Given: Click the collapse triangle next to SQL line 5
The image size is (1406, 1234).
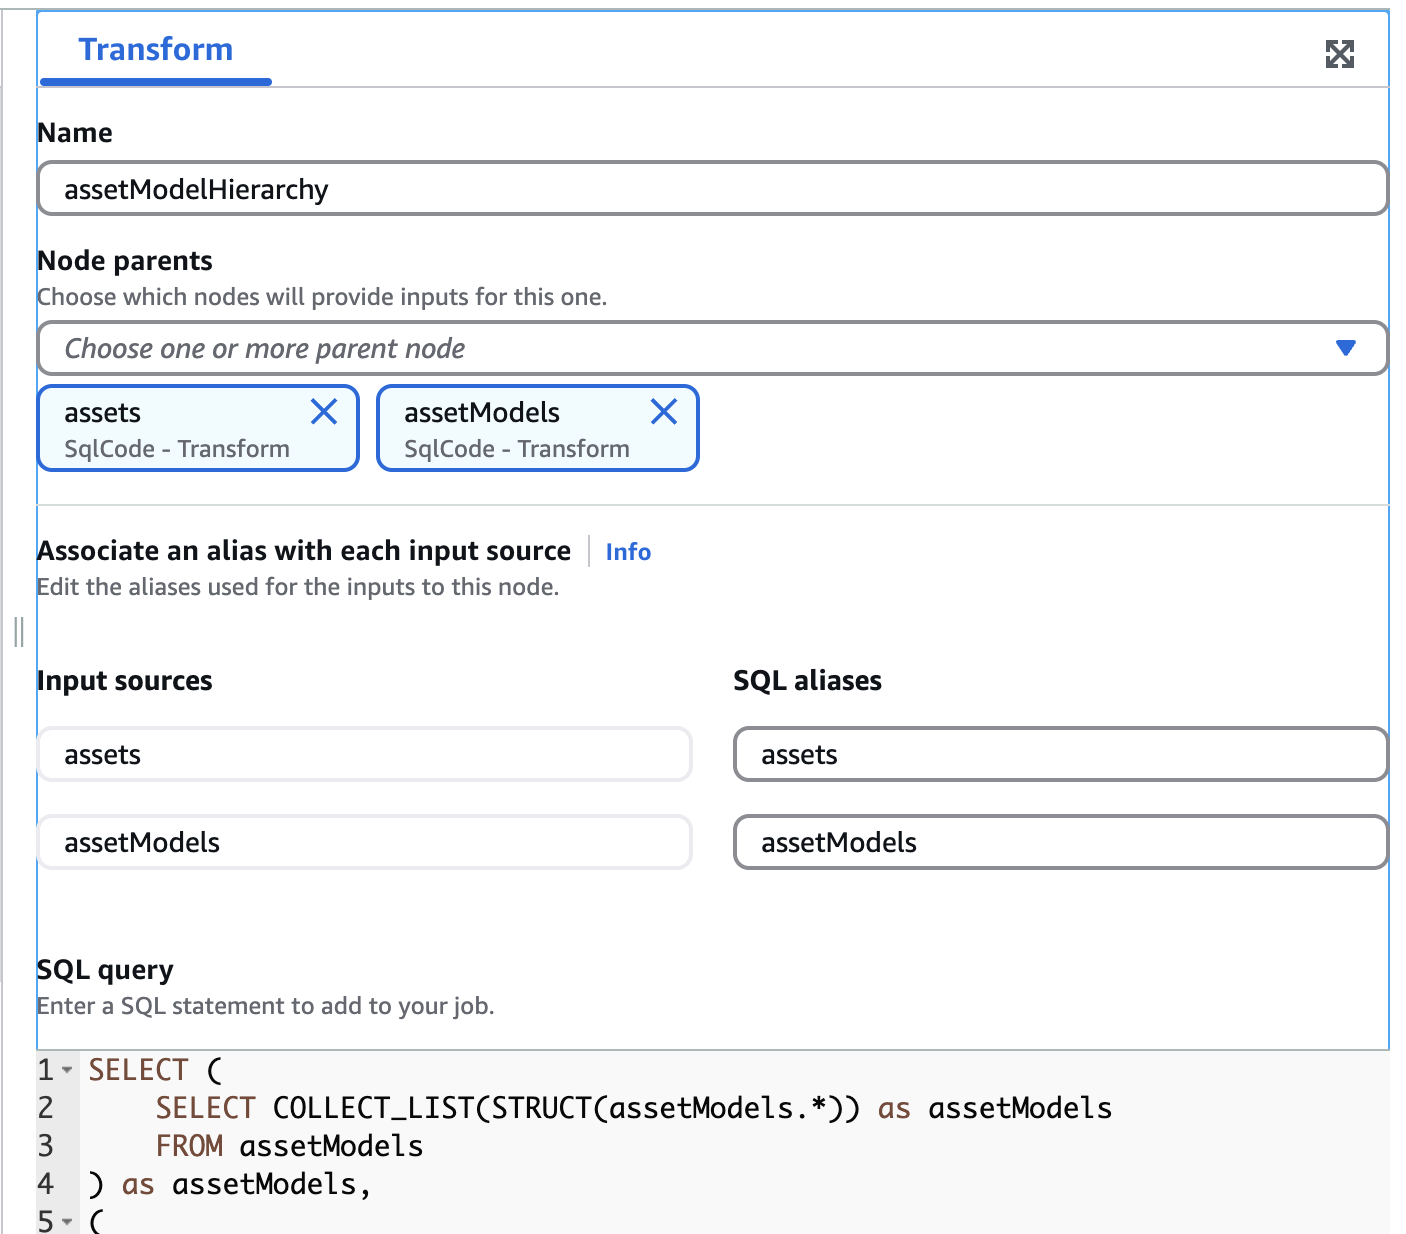Looking at the screenshot, I should click(66, 1220).
